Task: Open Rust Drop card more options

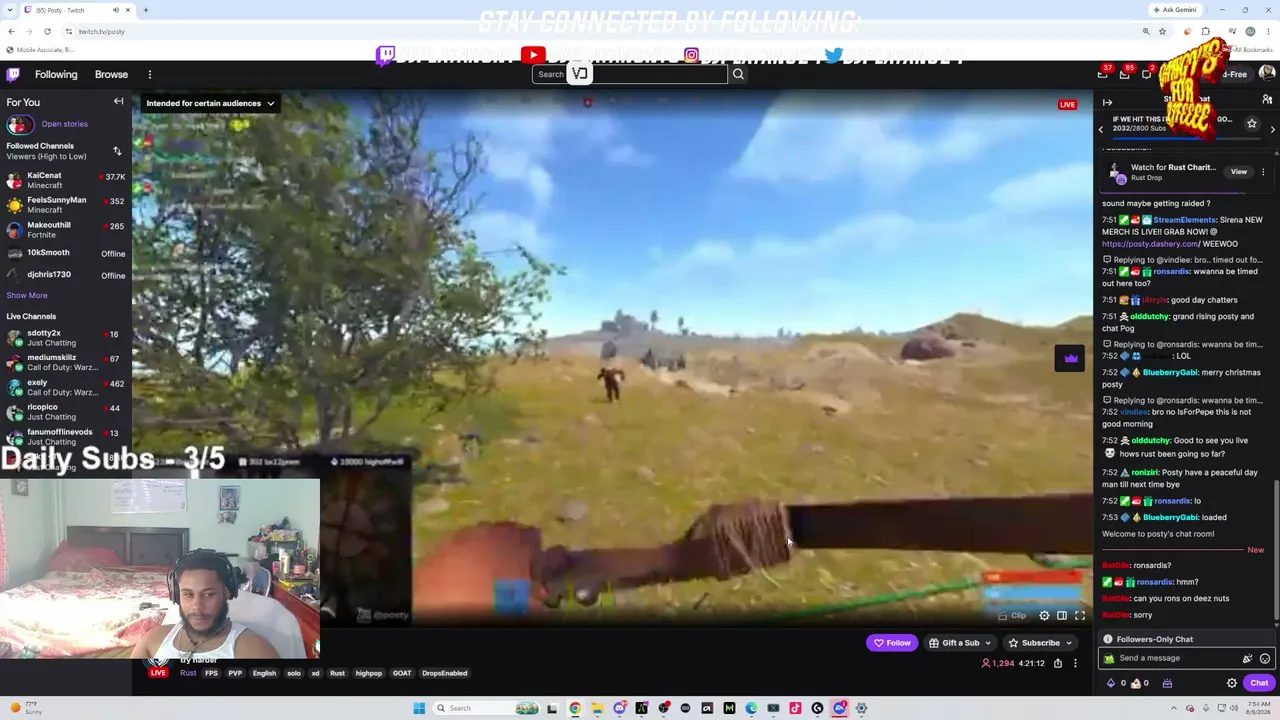Action: point(1263,172)
